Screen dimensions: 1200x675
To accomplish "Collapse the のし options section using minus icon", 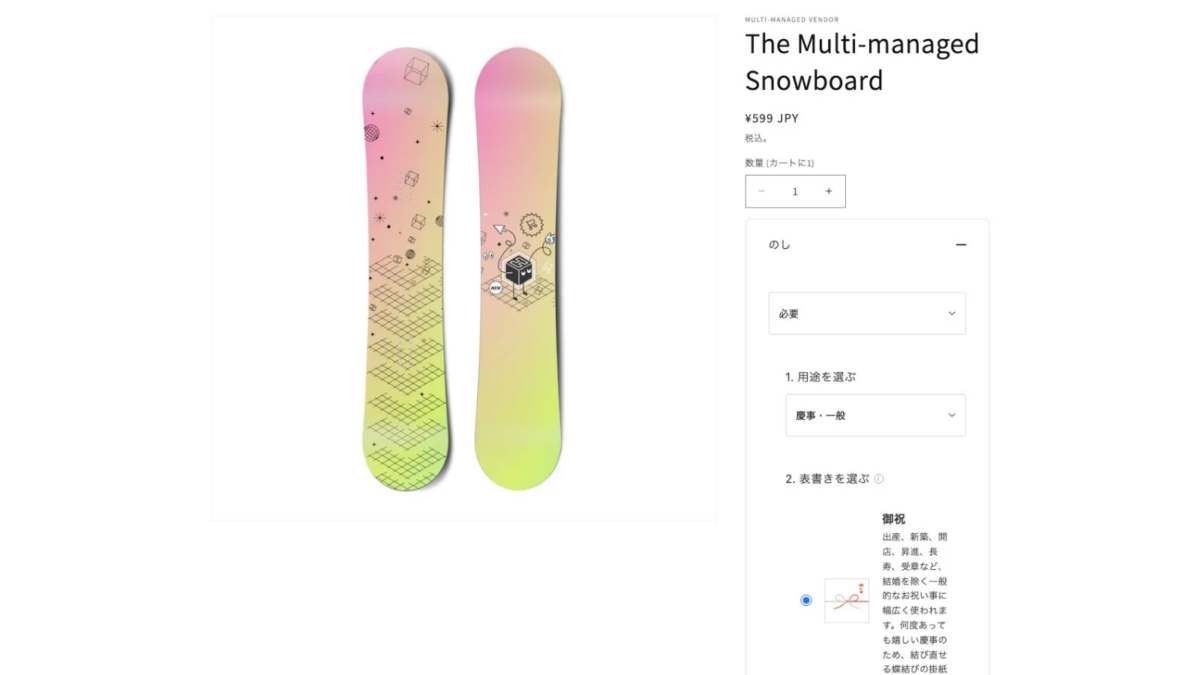I will [960, 244].
